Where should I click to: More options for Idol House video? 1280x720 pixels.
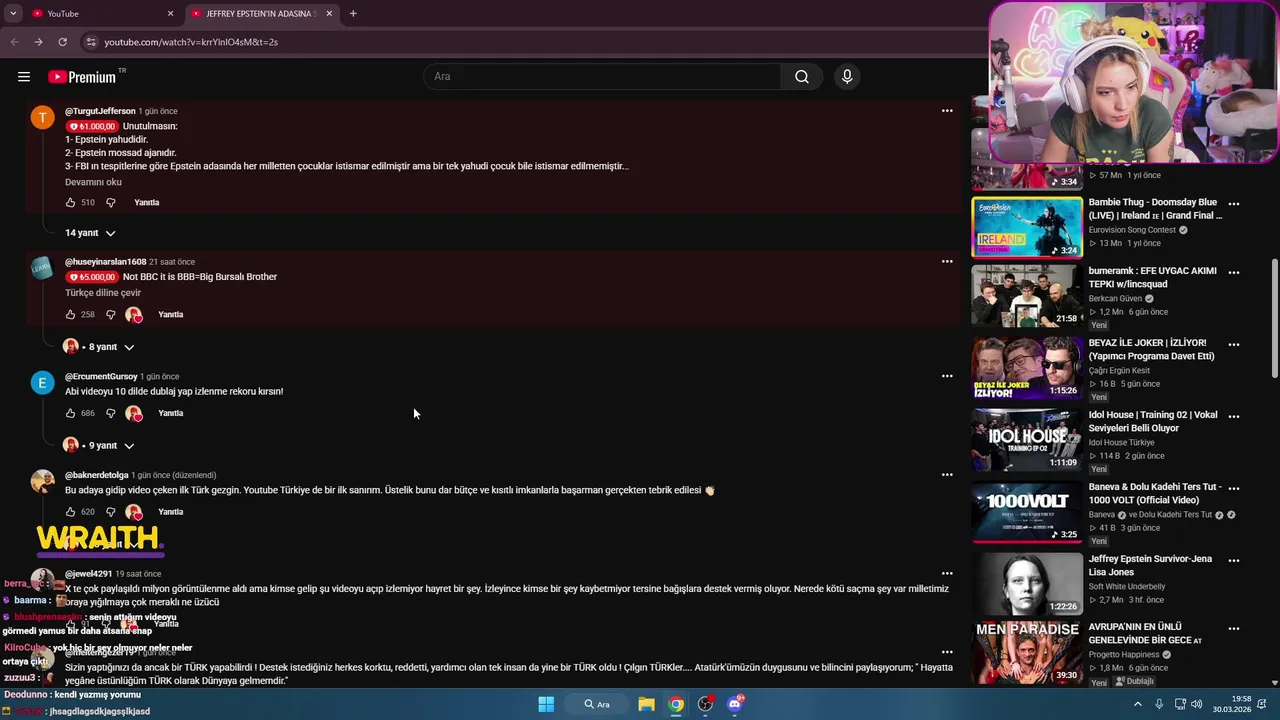tap(1234, 416)
